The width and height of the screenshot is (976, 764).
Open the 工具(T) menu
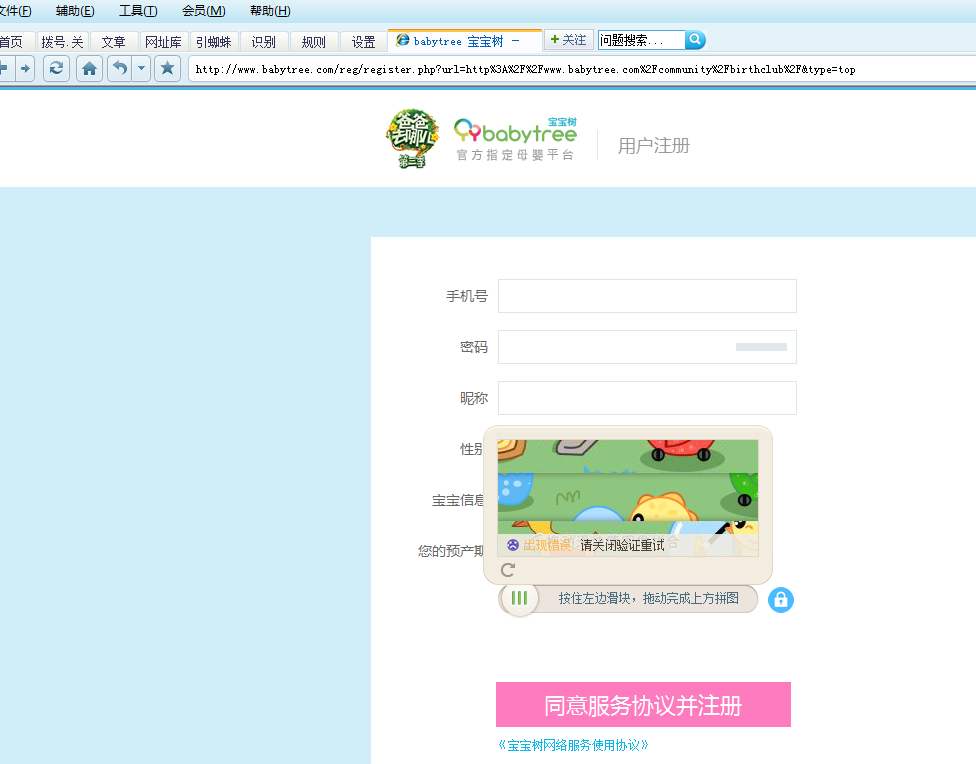pos(139,11)
